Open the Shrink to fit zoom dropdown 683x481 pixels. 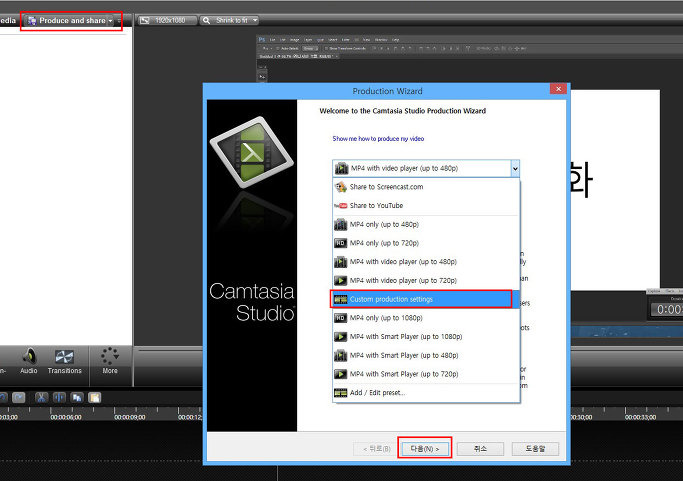(229, 20)
